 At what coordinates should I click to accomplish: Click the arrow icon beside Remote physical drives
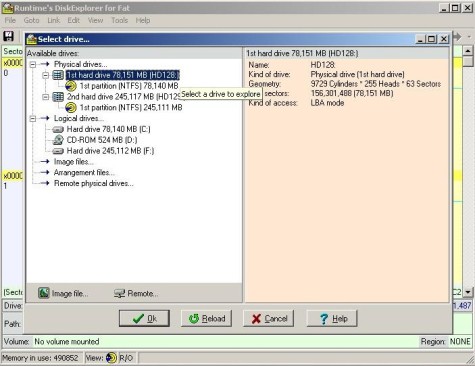(x=45, y=183)
